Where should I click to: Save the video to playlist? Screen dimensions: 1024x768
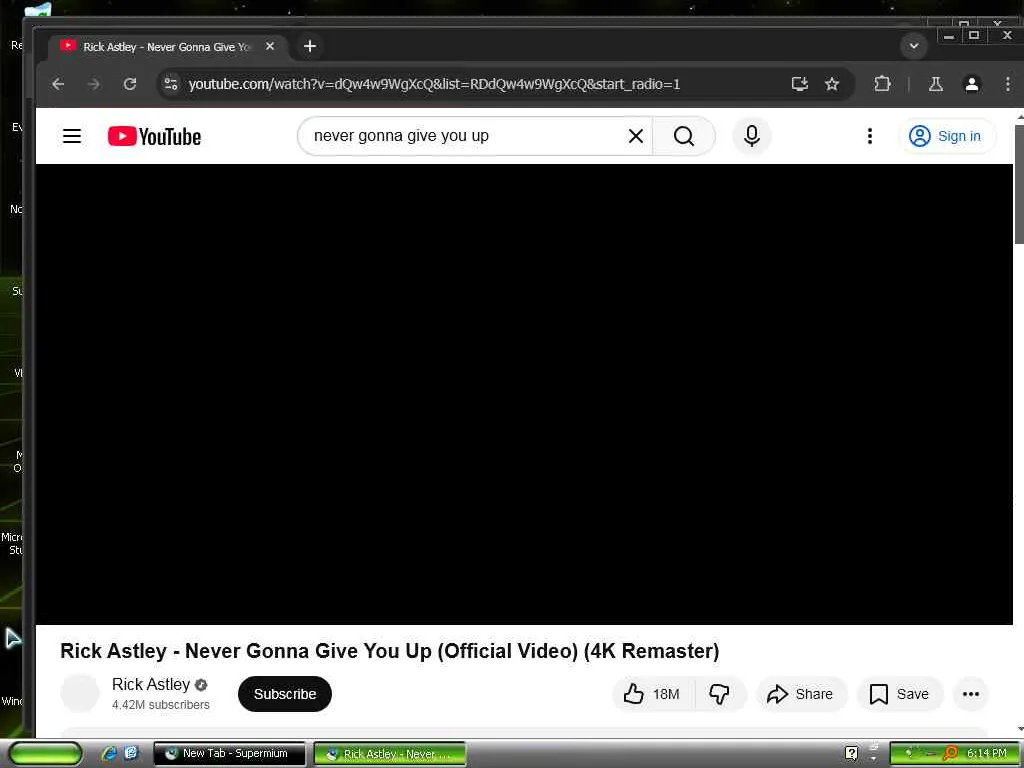click(x=899, y=694)
